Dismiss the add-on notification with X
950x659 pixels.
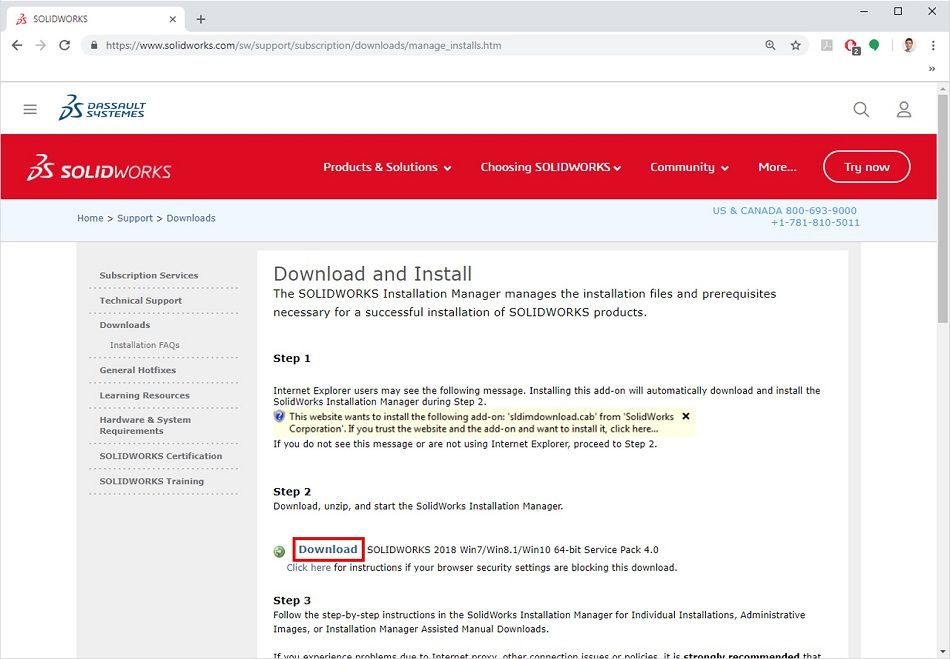point(686,416)
